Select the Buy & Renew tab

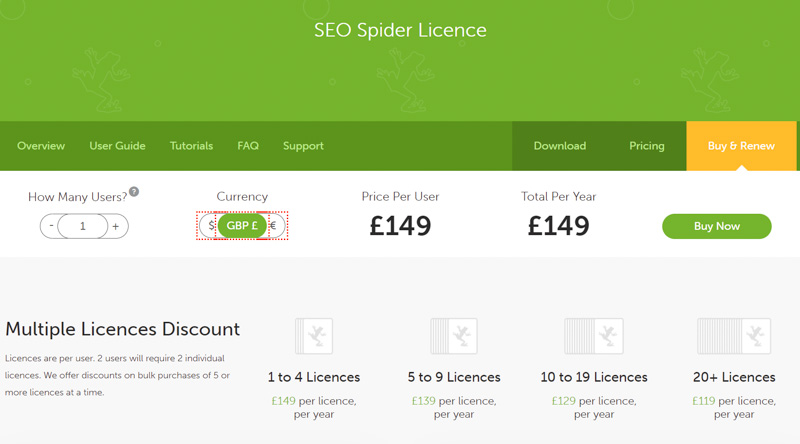point(741,146)
